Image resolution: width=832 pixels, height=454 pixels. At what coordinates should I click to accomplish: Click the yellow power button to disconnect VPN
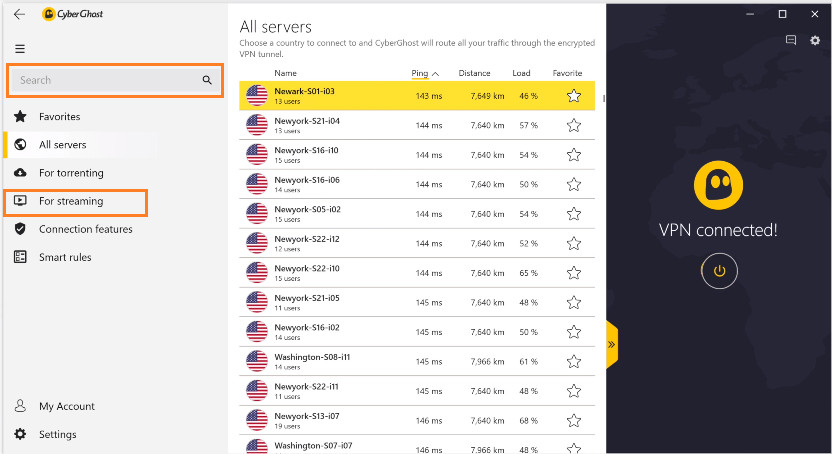coord(718,271)
